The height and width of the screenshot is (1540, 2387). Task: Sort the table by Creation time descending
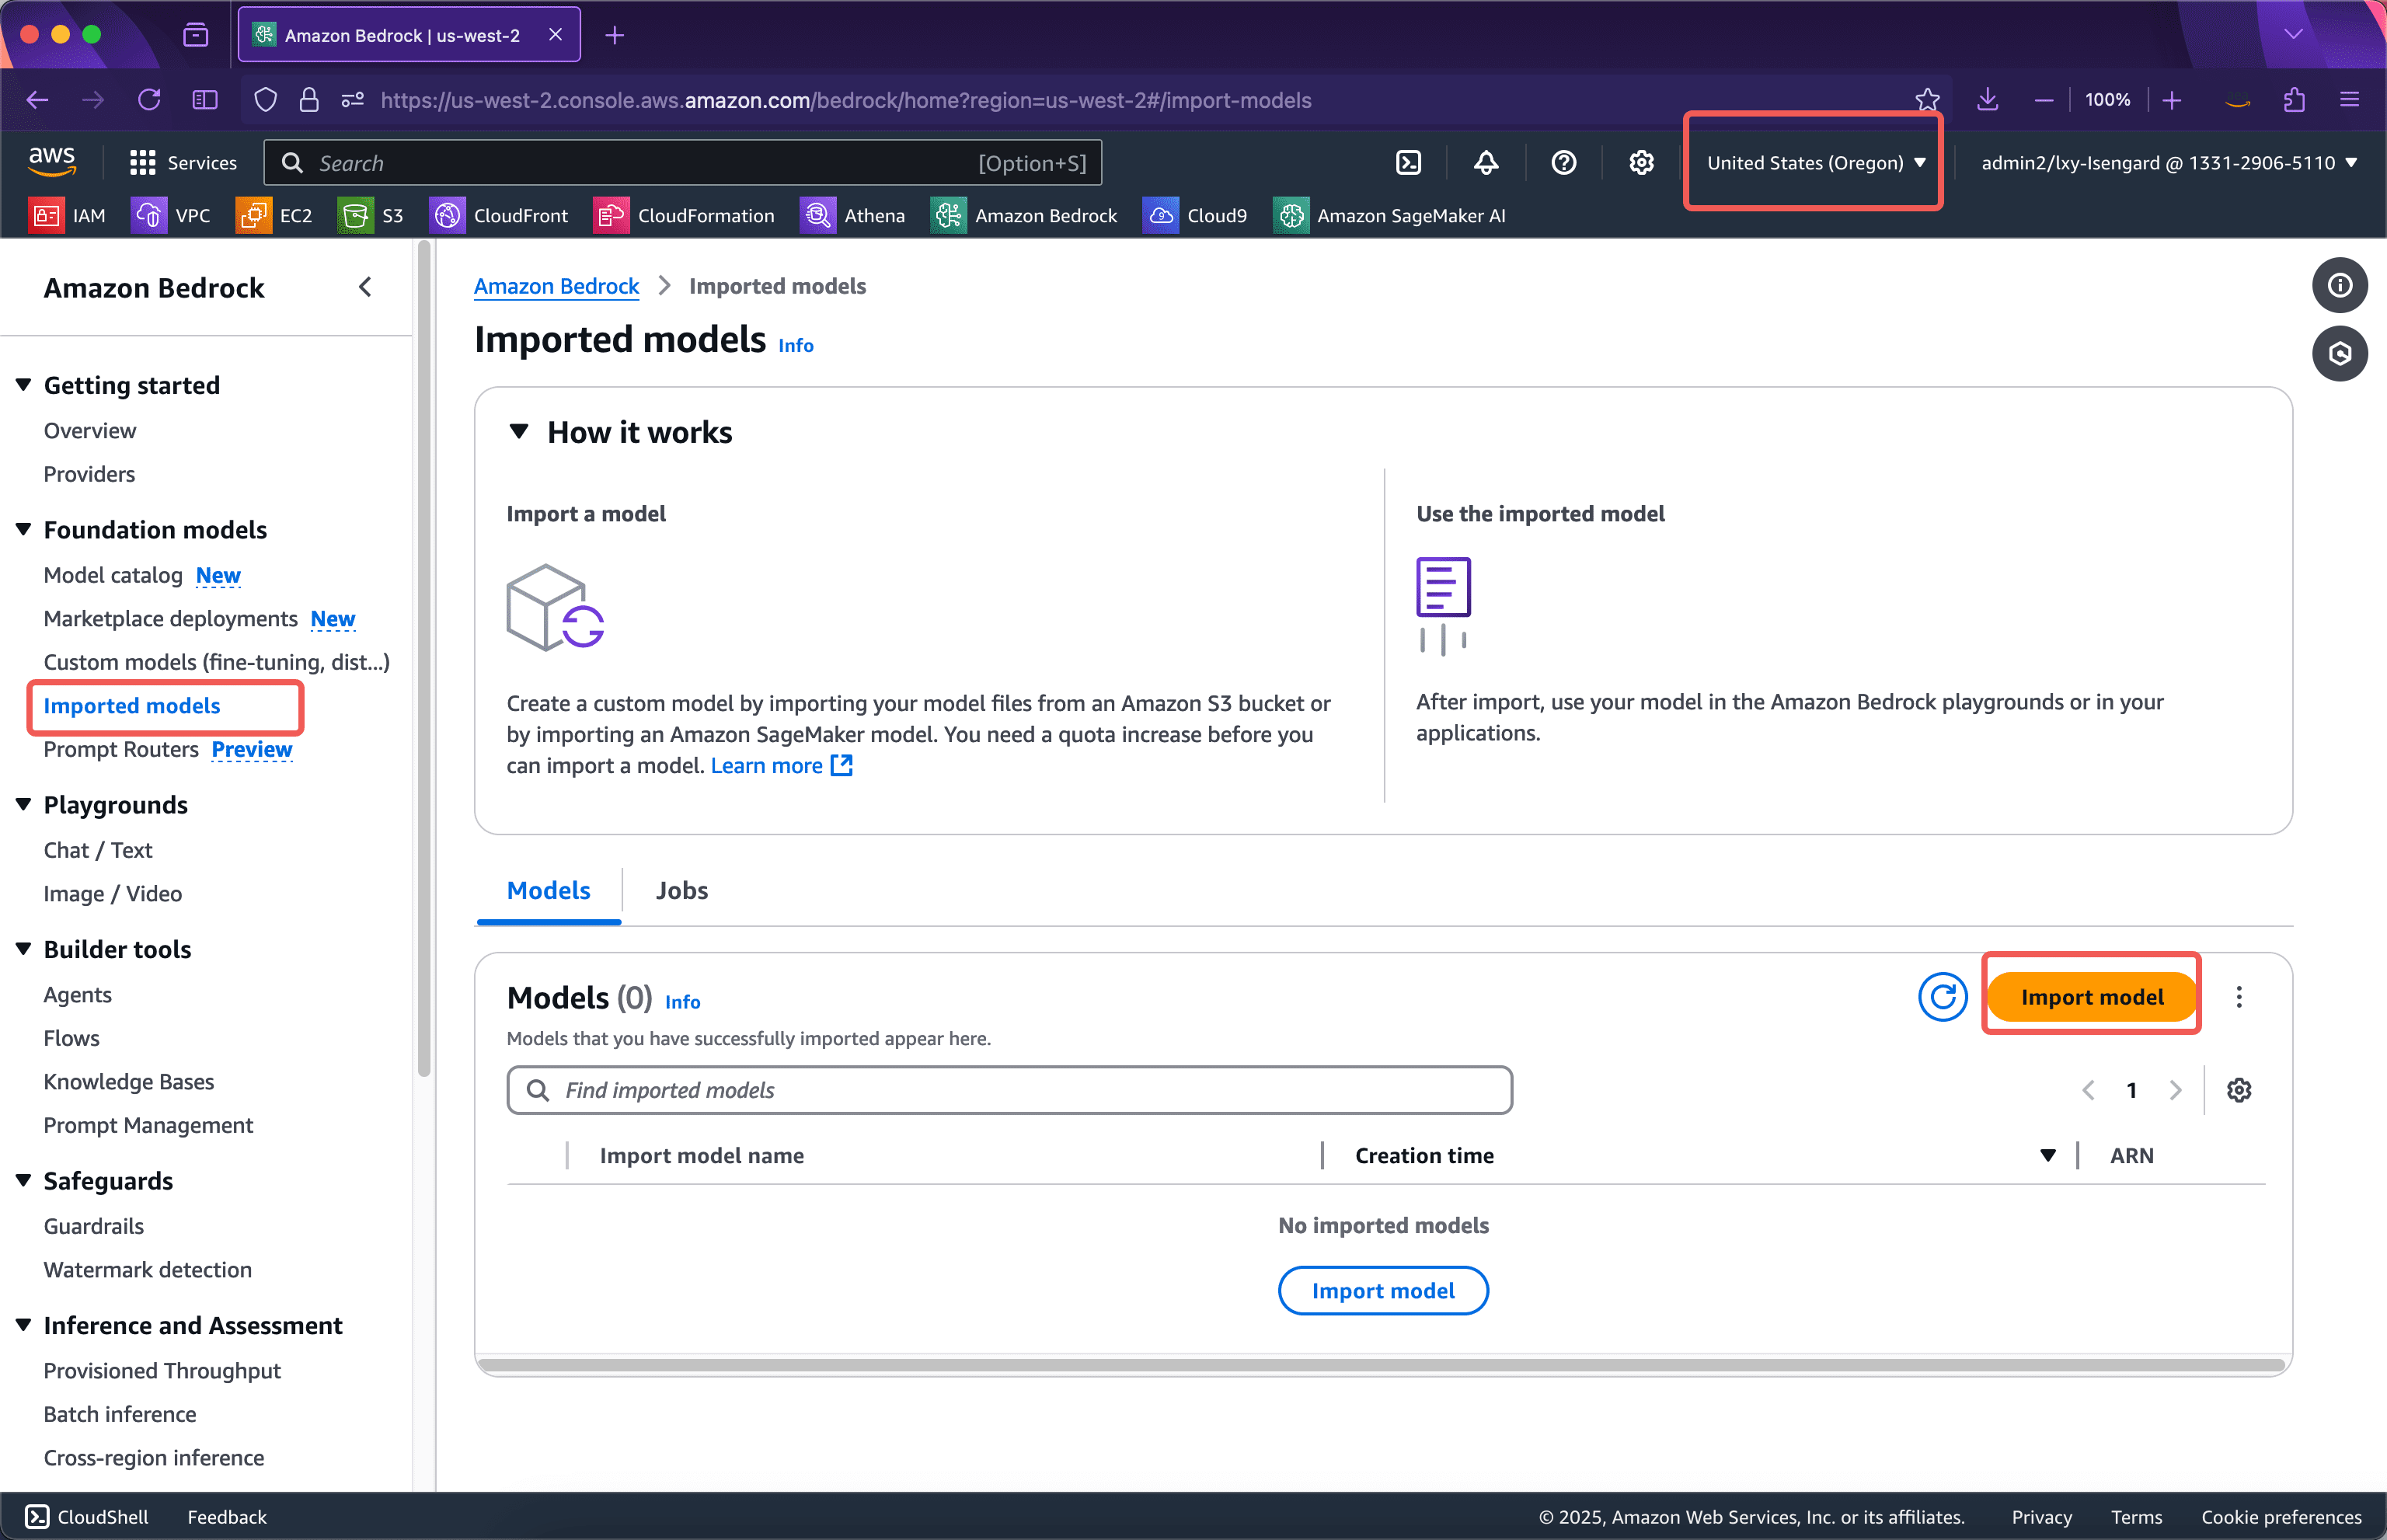click(2047, 1155)
